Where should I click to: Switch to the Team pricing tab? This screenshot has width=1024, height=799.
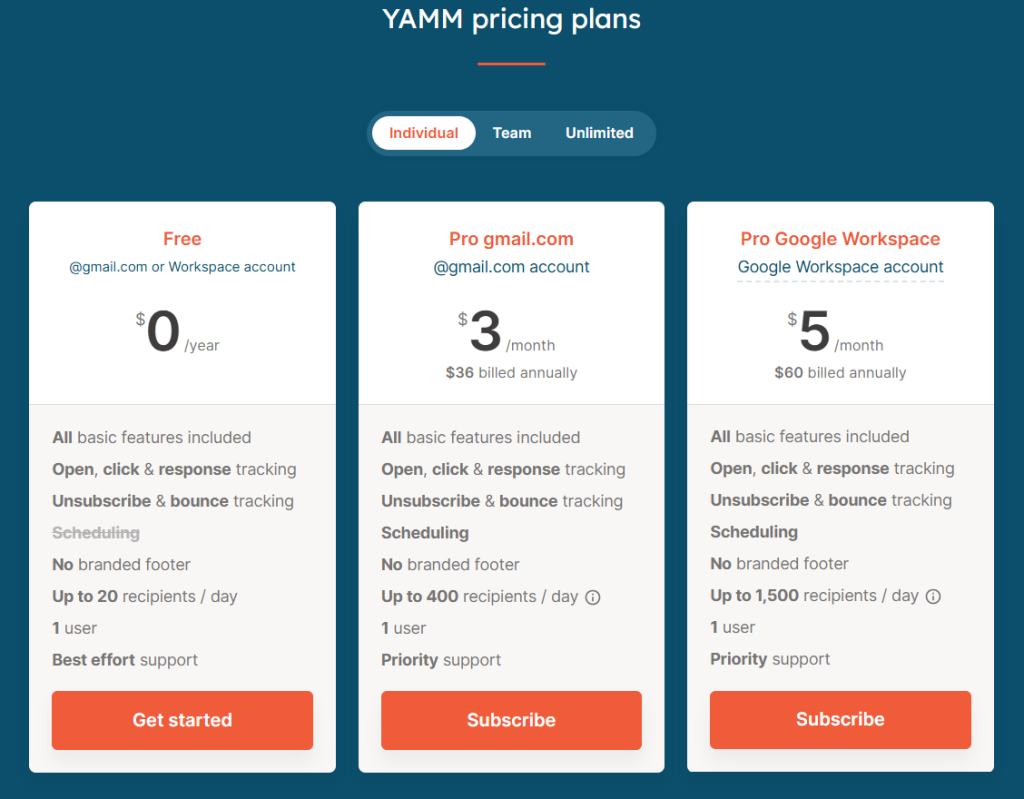tap(512, 132)
